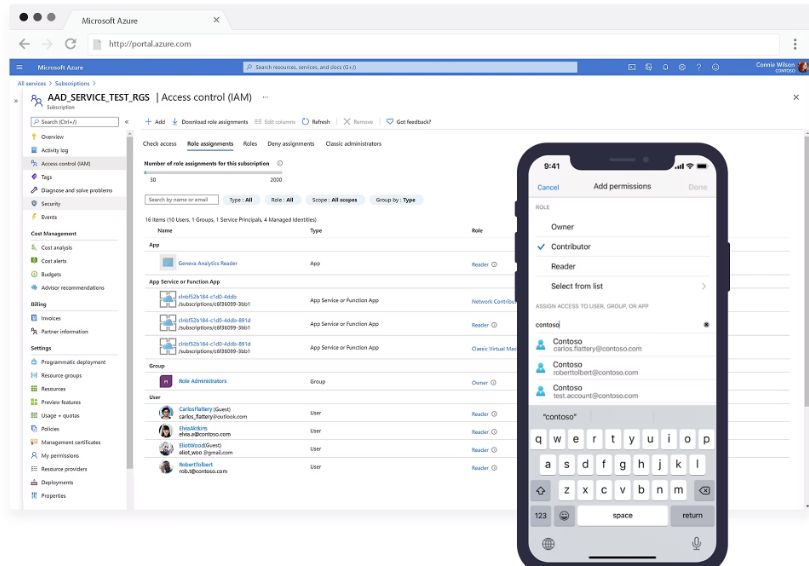Open the Azure hamburger menu
The width and height of the screenshot is (809, 566).
pyautogui.click(x=20, y=67)
